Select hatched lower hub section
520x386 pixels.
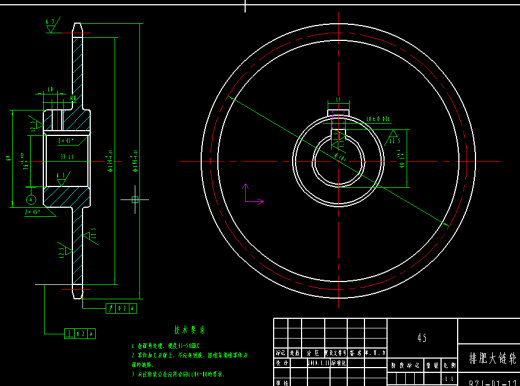click(x=67, y=197)
